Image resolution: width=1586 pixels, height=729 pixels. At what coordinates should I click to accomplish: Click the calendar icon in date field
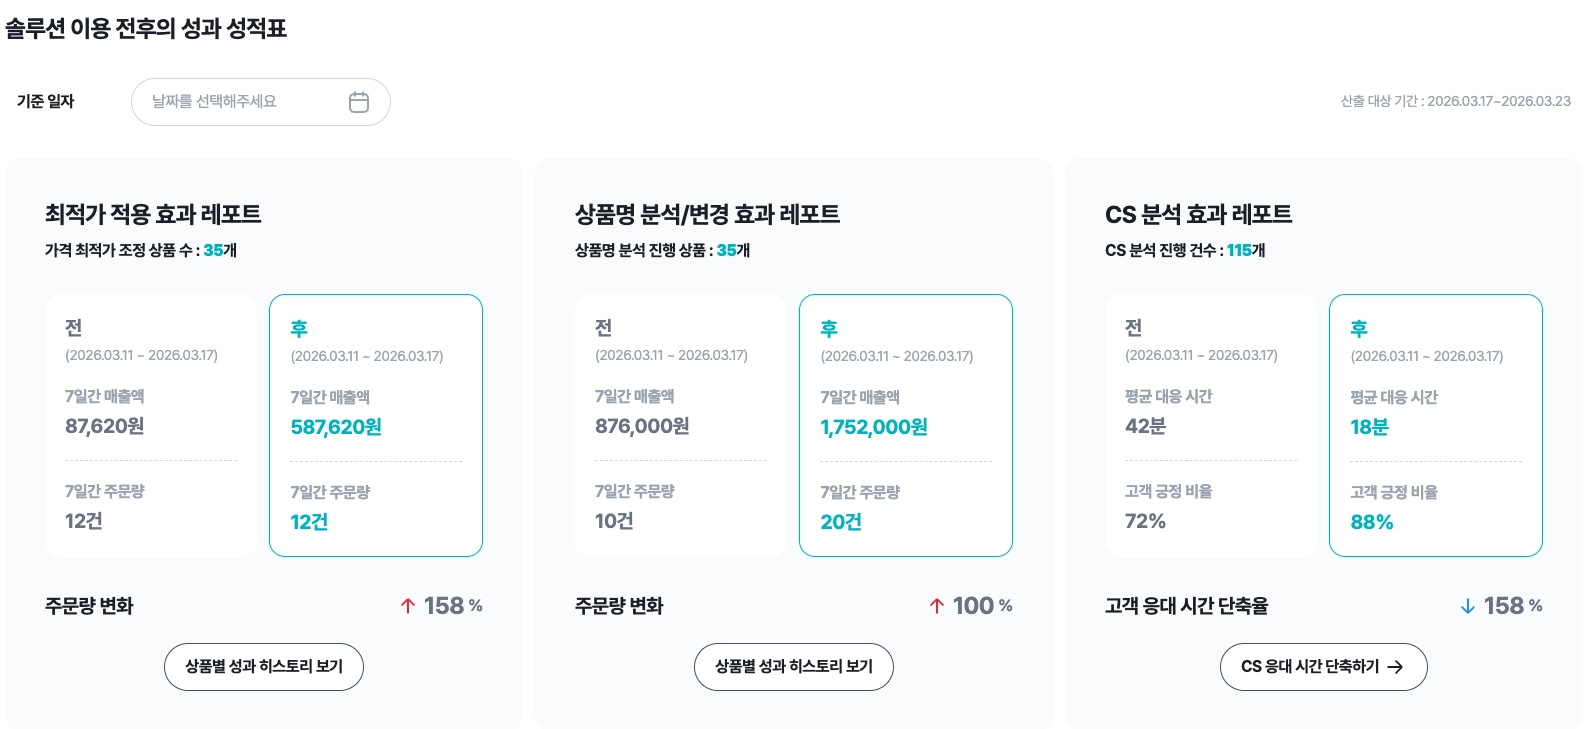pos(359,102)
